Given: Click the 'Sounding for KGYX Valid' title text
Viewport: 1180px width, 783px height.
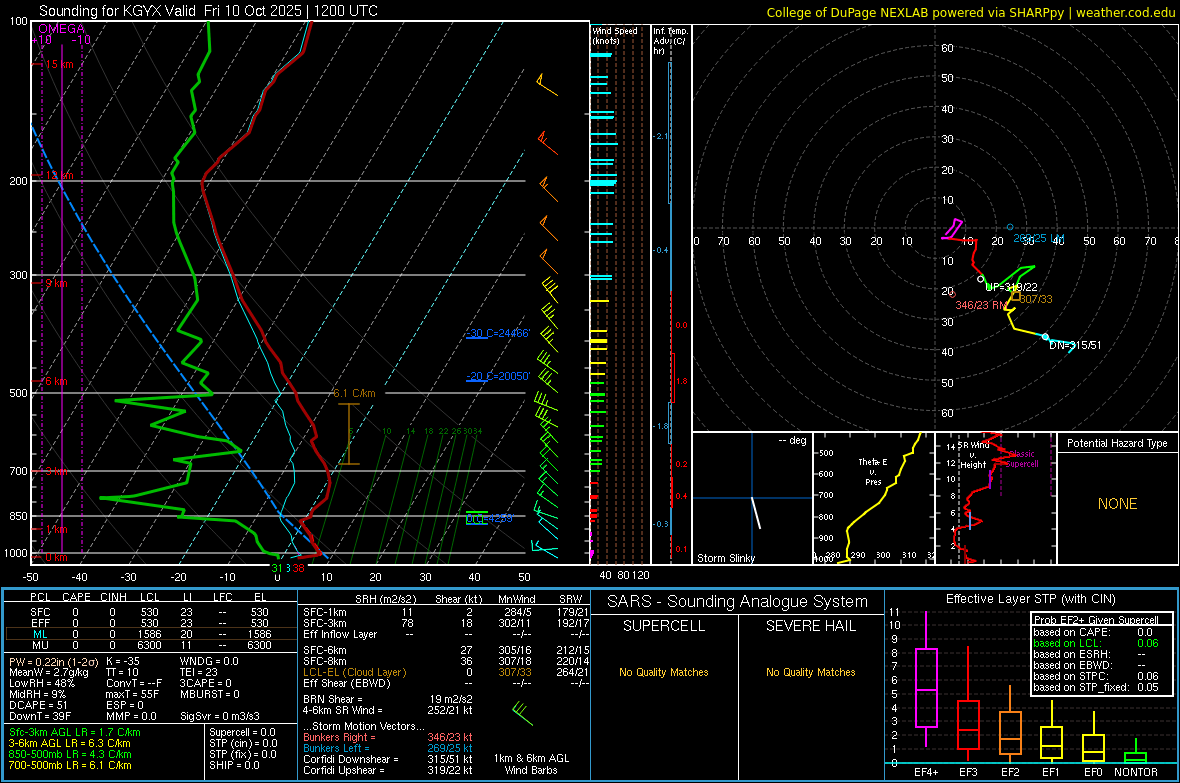Looking at the screenshot, I should click(x=119, y=11).
